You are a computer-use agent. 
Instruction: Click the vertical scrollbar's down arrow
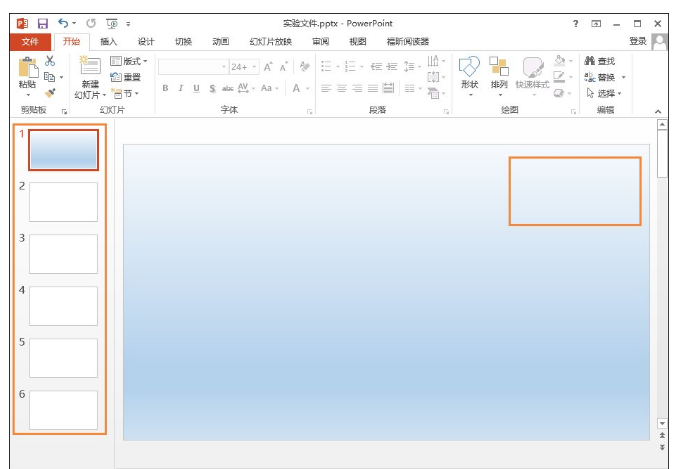coord(662,424)
